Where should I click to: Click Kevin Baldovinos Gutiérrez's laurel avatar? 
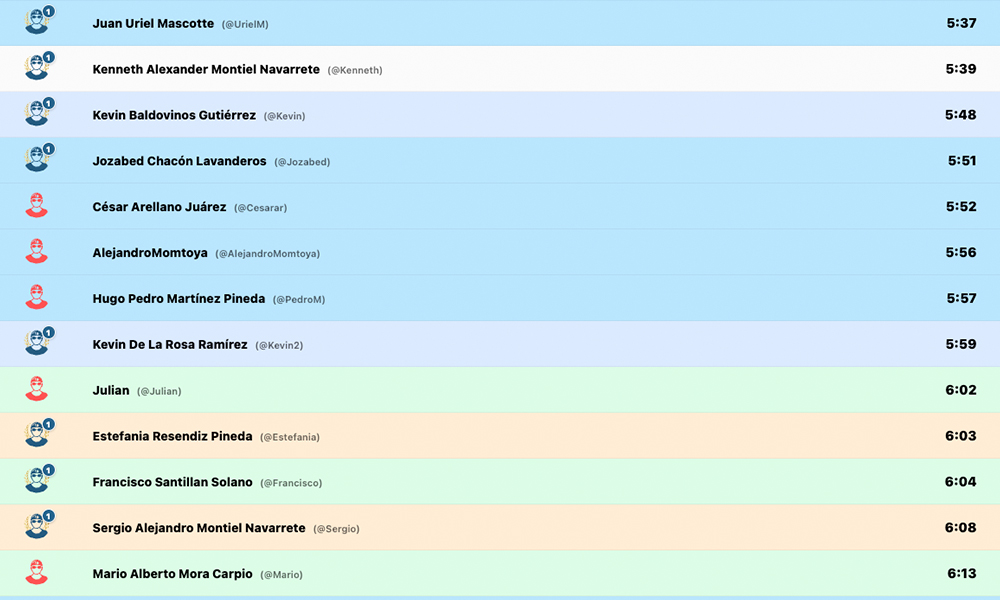tap(37, 114)
